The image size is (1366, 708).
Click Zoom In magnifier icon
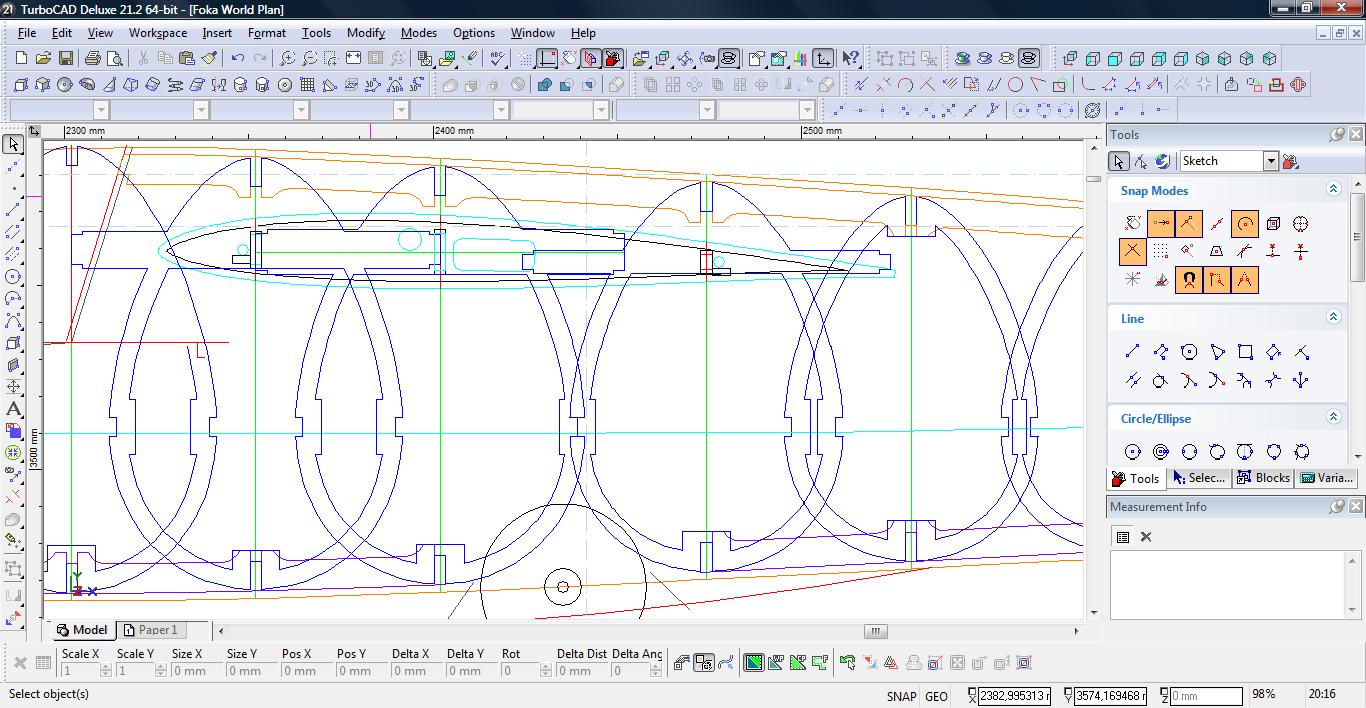point(287,59)
